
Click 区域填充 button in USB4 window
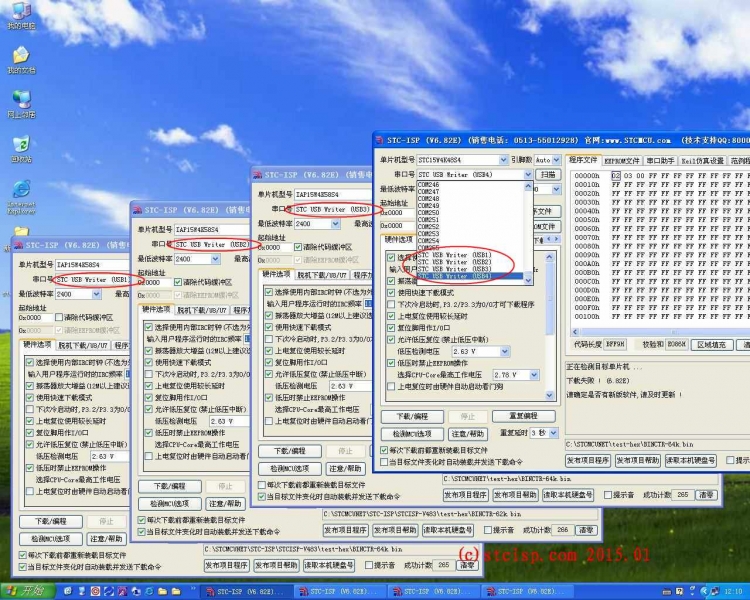(711, 344)
